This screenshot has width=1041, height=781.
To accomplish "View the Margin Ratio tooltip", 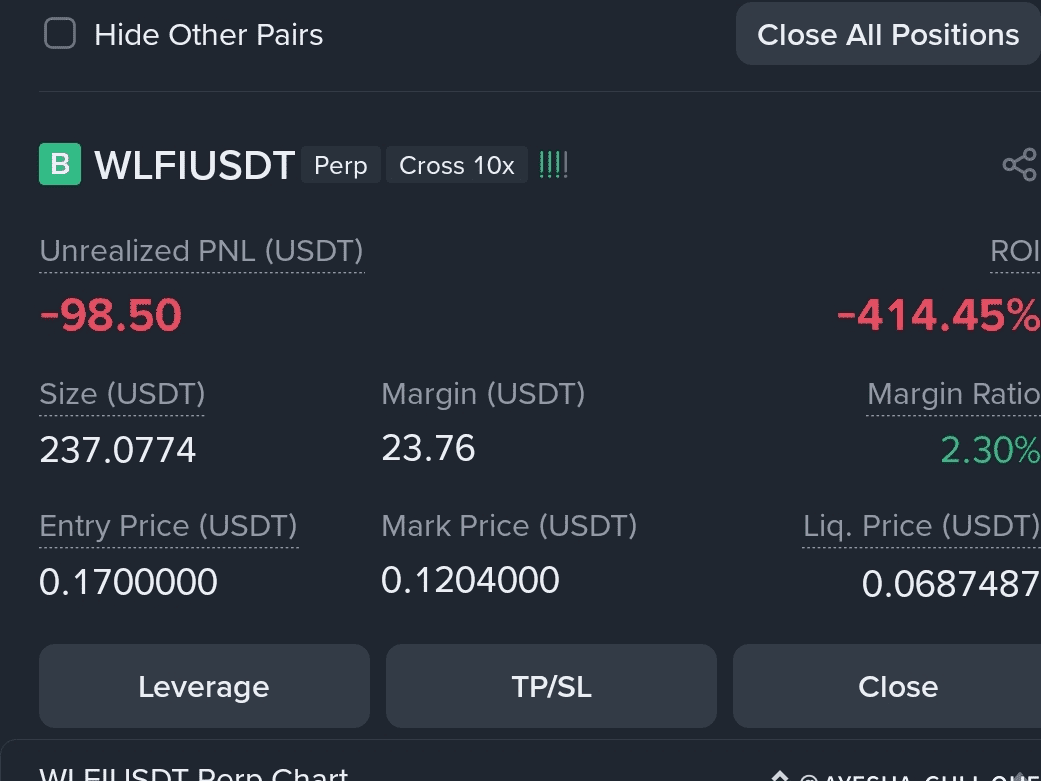I will 953,394.
